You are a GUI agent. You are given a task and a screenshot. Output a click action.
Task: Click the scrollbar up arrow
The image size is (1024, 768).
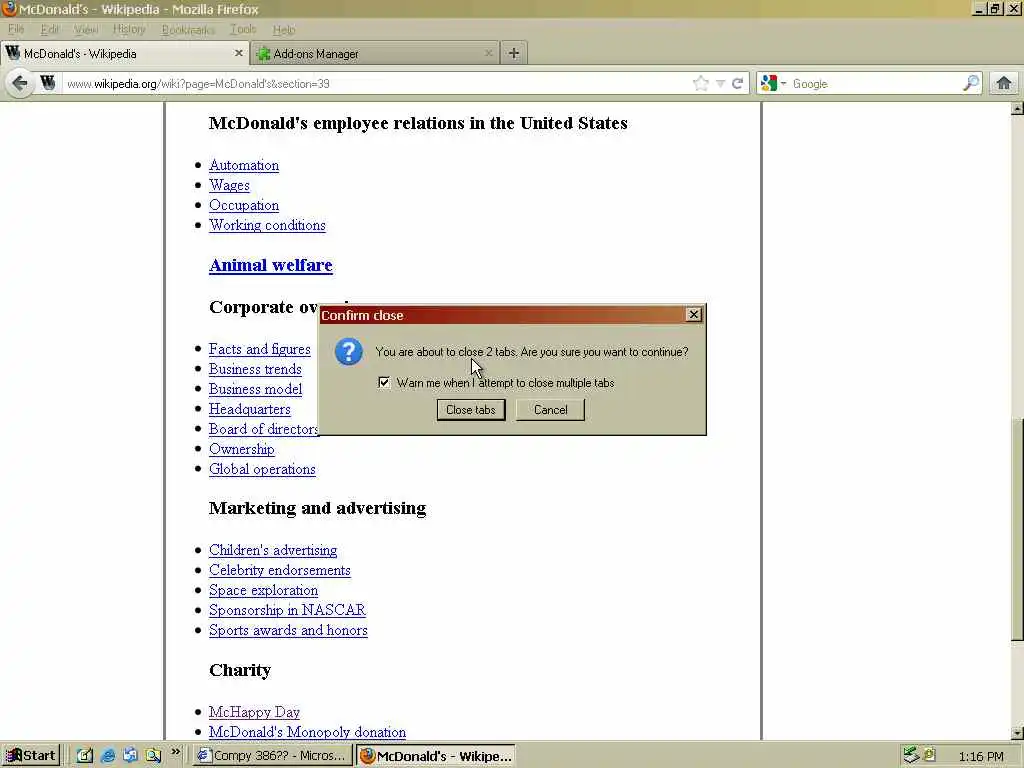tap(1017, 108)
